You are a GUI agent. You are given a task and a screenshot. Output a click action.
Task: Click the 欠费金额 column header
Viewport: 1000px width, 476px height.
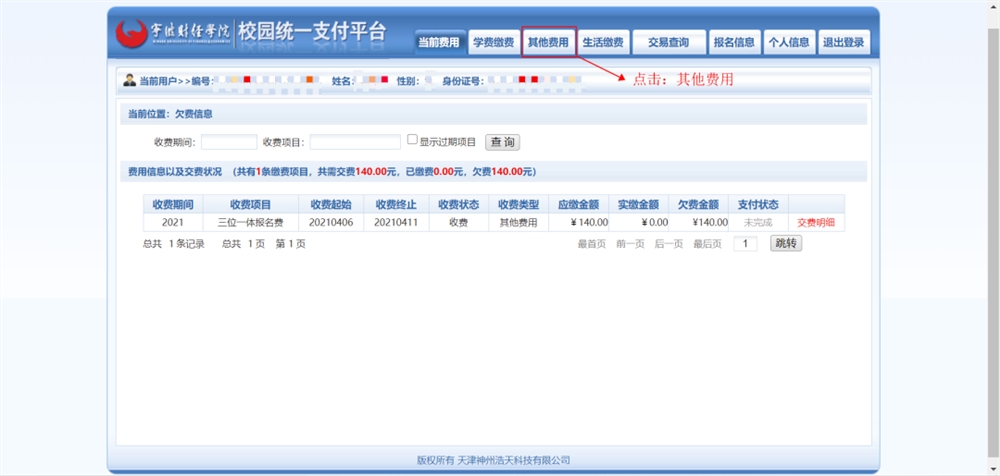698,205
